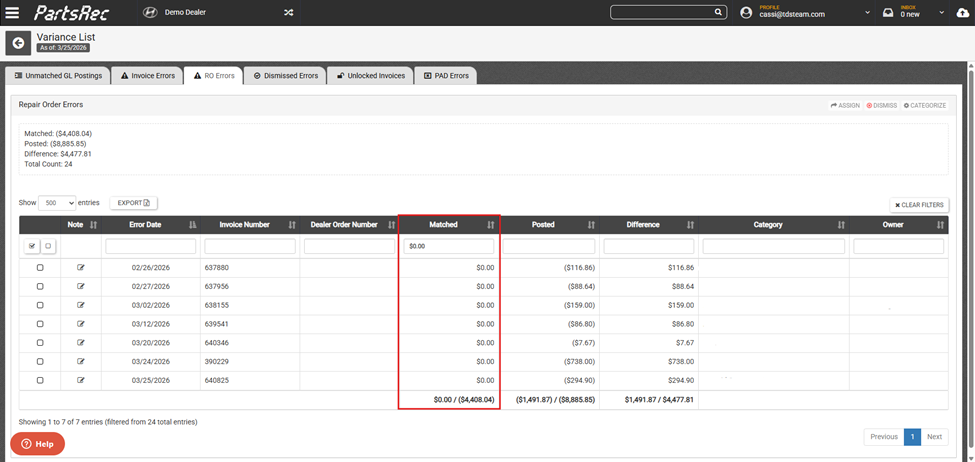This screenshot has width=975, height=462.
Task: Click the Dismiss button
Action: coord(881,106)
